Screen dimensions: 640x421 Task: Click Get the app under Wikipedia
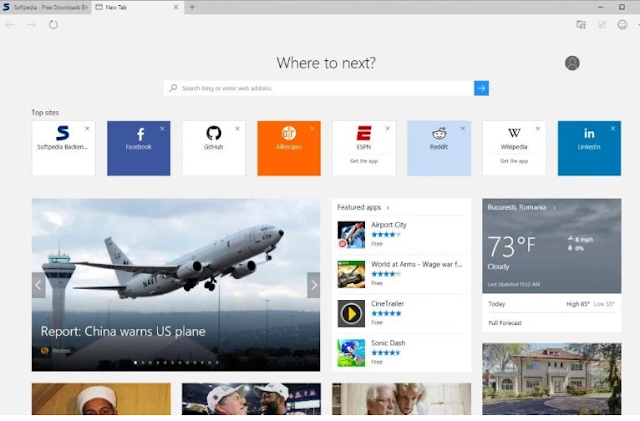coord(514,161)
